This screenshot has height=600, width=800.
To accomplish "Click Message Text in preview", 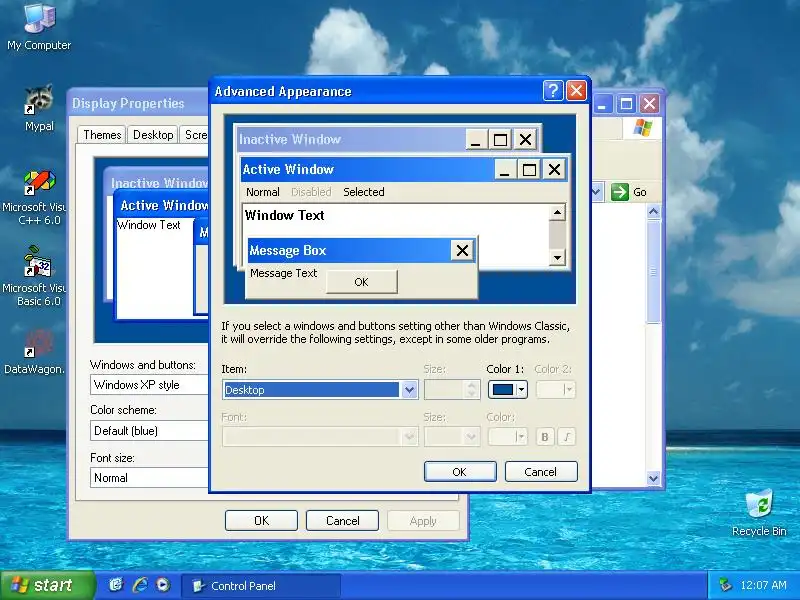I will point(284,273).
